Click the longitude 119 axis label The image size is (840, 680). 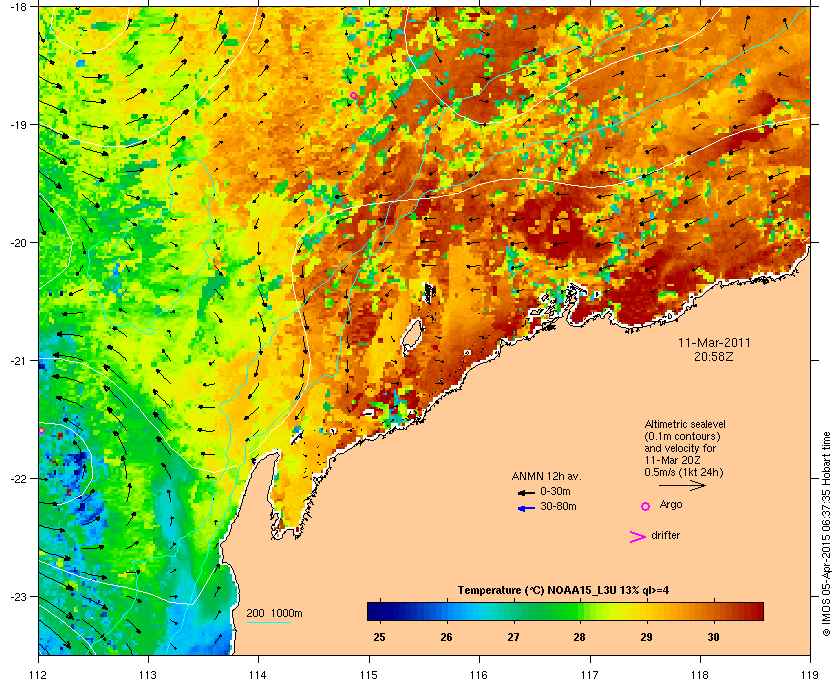point(810,674)
